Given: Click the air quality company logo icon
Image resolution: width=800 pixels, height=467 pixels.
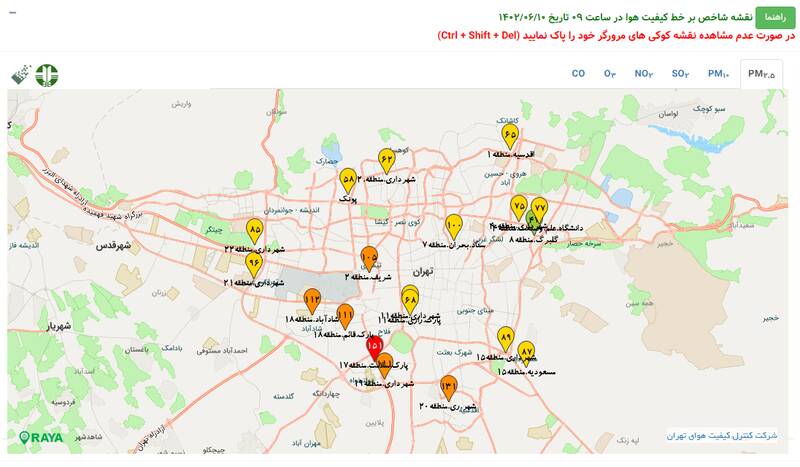Looking at the screenshot, I should click(21, 75).
